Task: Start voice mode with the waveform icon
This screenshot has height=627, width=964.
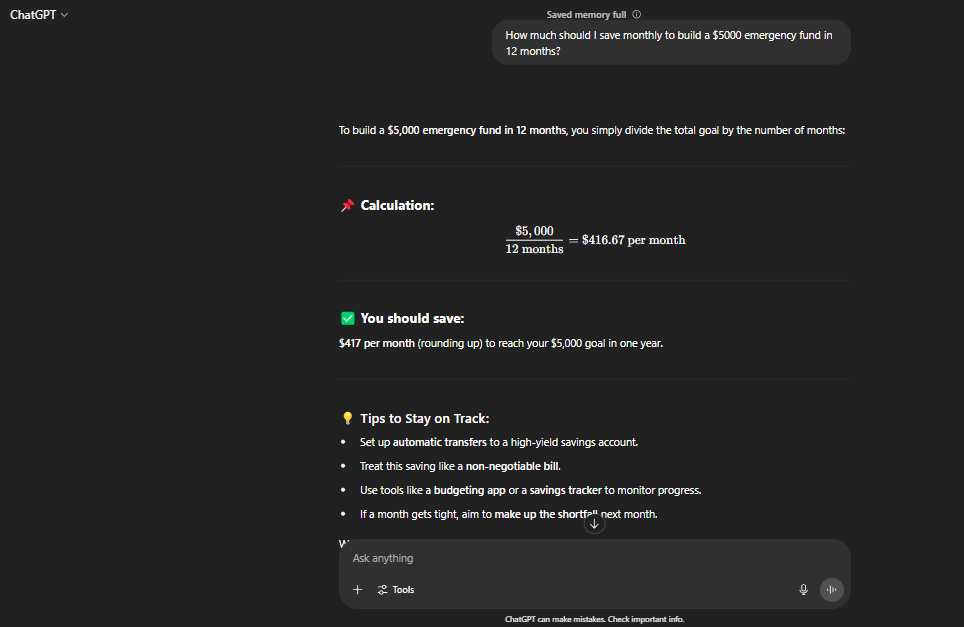Action: point(831,590)
